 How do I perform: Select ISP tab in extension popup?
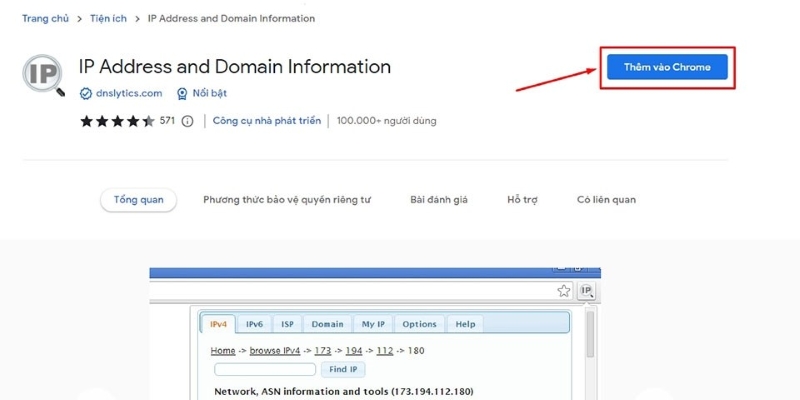coord(287,324)
